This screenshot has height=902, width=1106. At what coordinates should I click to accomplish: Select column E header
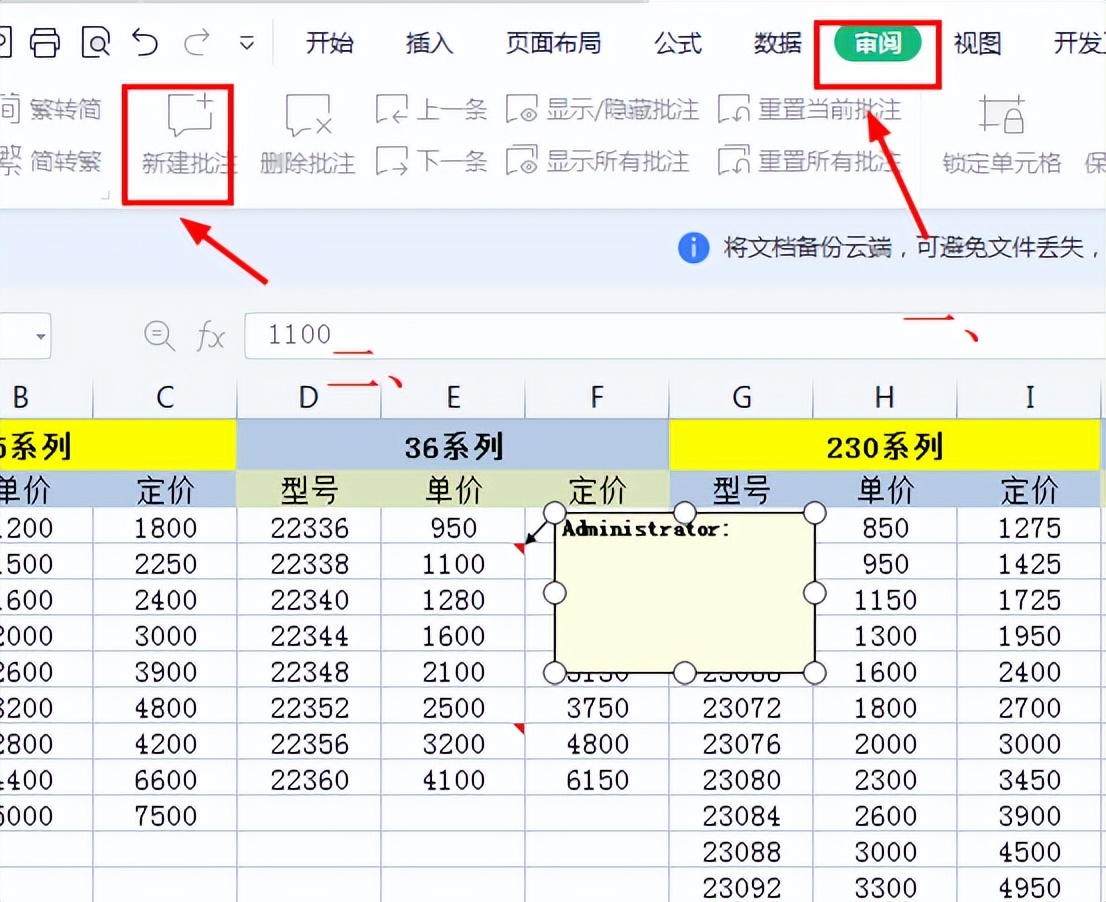click(453, 397)
